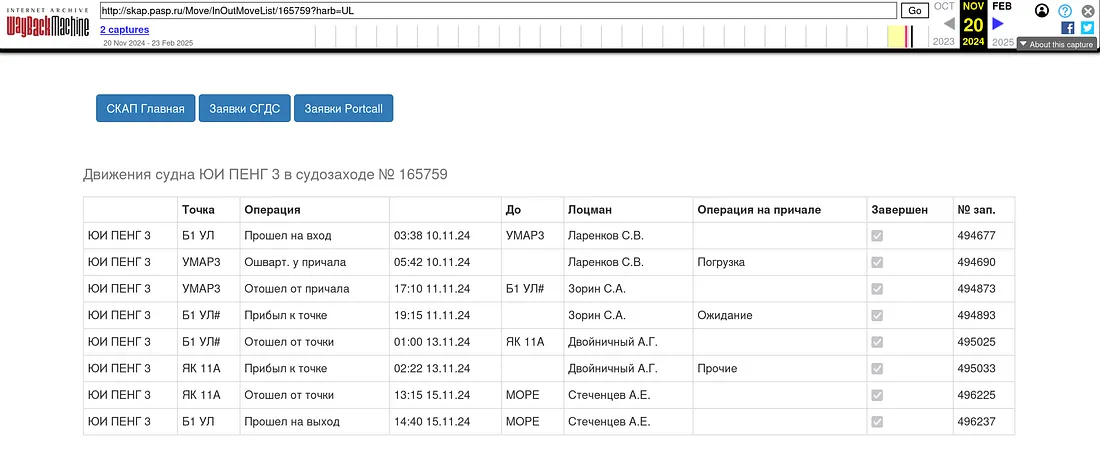The width and height of the screenshot is (1100, 456).
Task: Select FEB month in capture navigation
Action: click(1002, 6)
